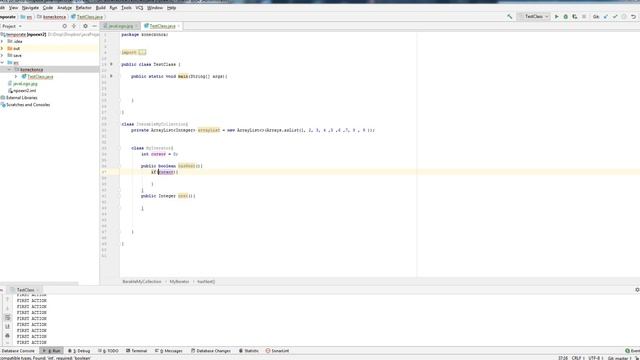The width and height of the screenshot is (640, 360).
Task: Click the collapse-all icon in Project panel
Action: pyautogui.click(x=74, y=26)
